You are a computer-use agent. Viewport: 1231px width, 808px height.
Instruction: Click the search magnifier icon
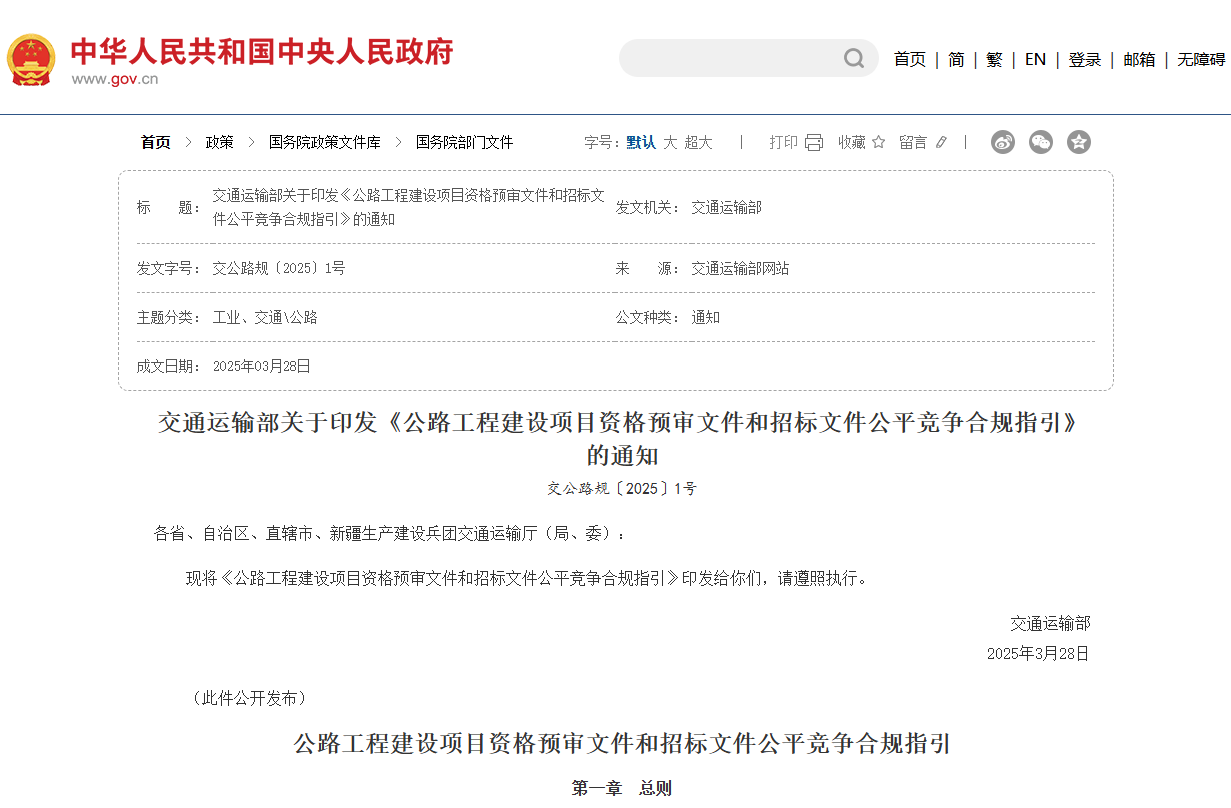tap(853, 59)
